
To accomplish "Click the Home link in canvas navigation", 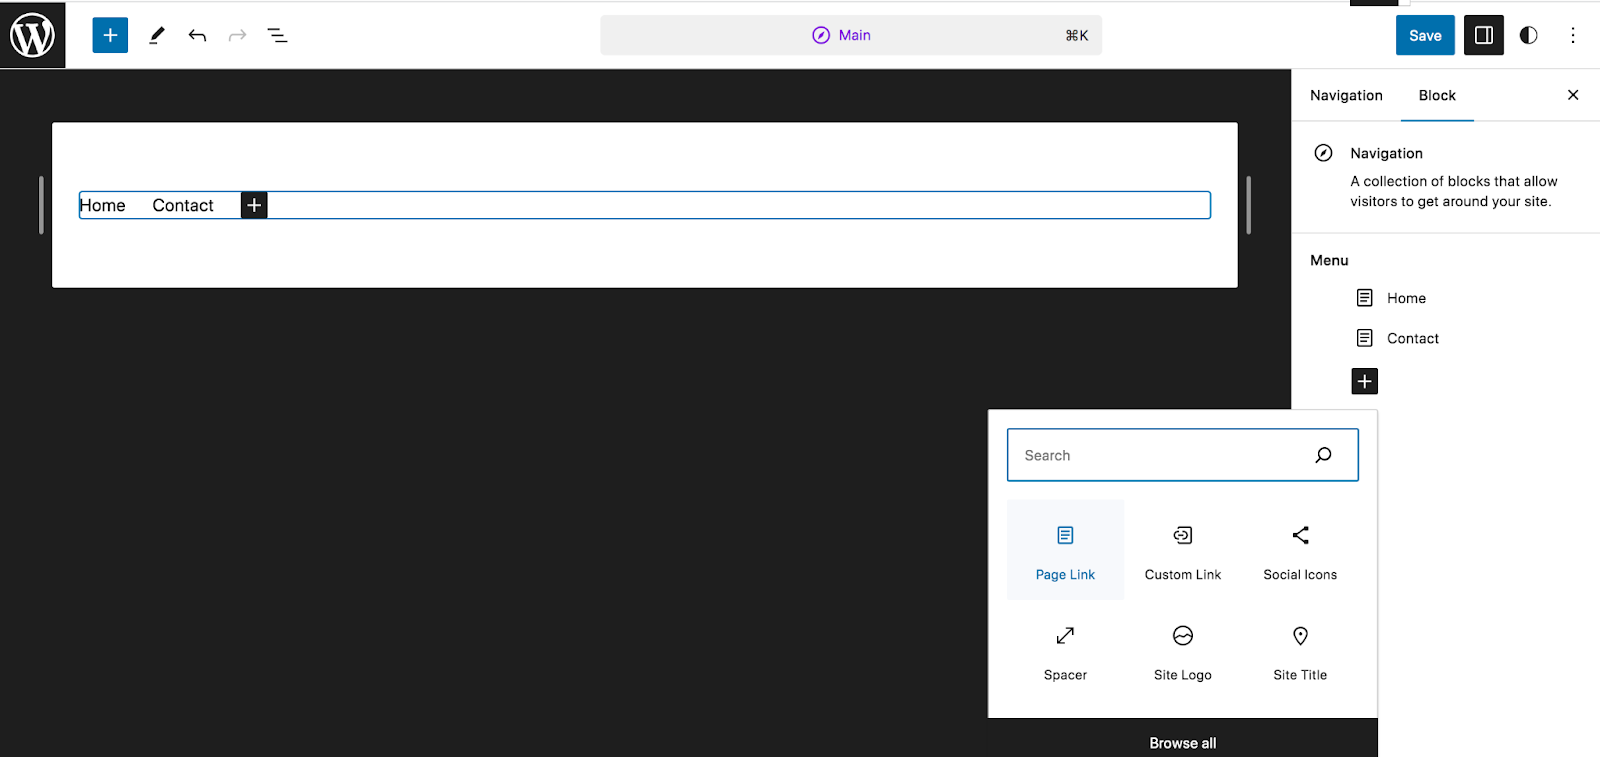I will 103,205.
